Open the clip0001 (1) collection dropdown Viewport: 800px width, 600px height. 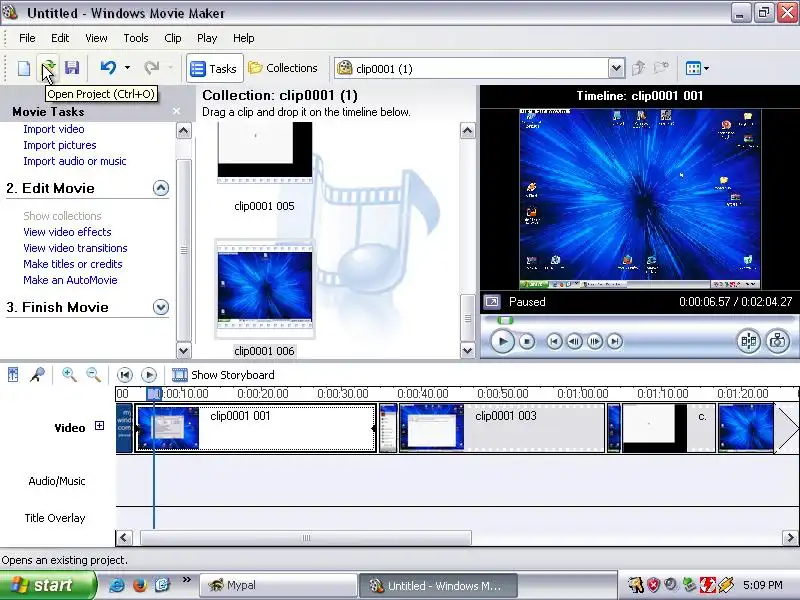click(x=616, y=68)
